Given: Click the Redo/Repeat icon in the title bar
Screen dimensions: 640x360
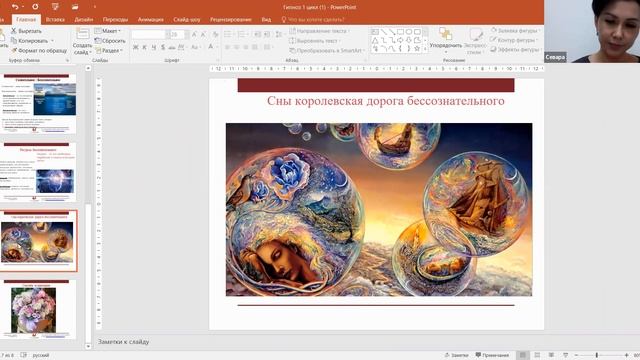Looking at the screenshot, I should [35, 7].
